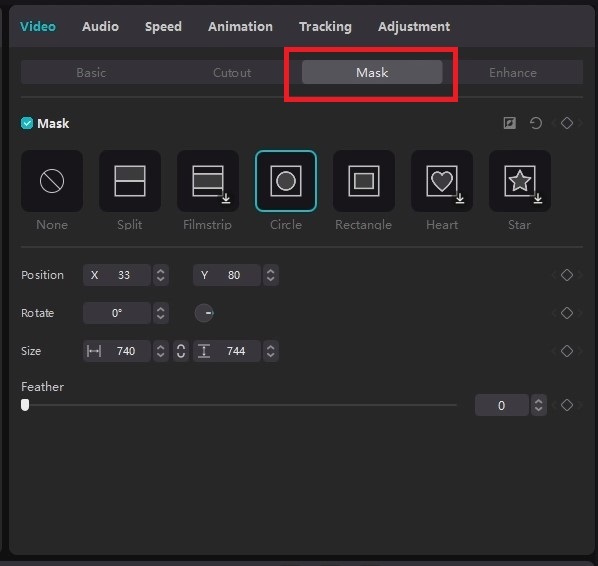Viewport: 598px width, 566px height.
Task: Choose the Rectangle mask shape
Action: pos(364,181)
